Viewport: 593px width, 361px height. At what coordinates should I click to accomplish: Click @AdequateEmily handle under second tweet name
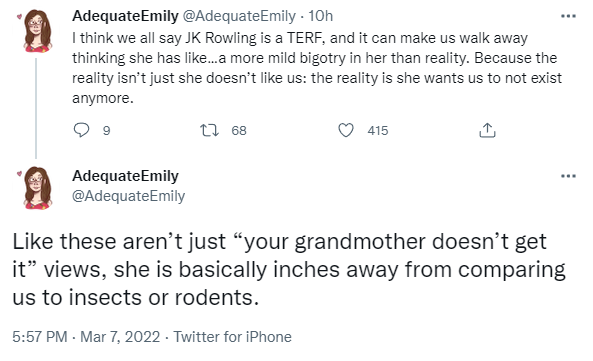pyautogui.click(x=129, y=196)
